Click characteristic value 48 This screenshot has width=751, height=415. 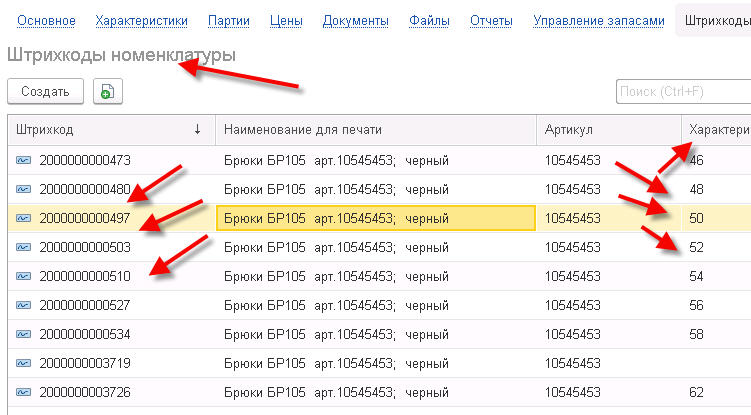696,189
